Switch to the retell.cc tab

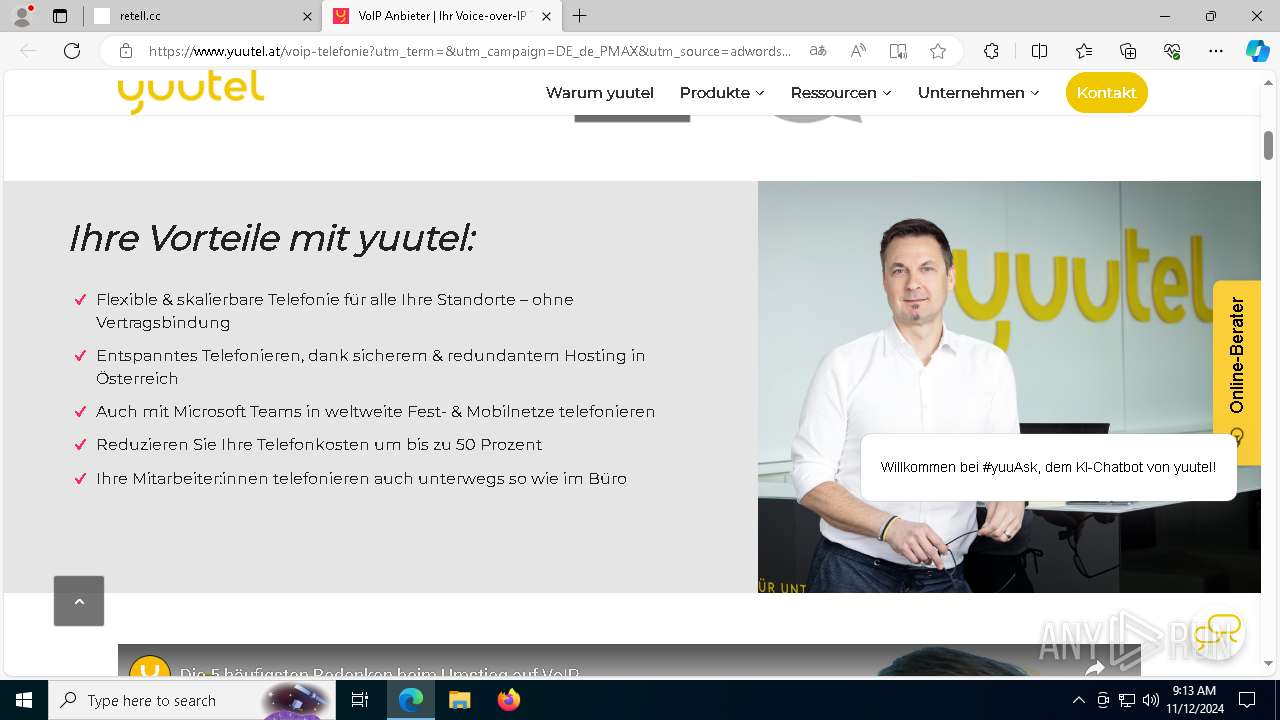202,16
